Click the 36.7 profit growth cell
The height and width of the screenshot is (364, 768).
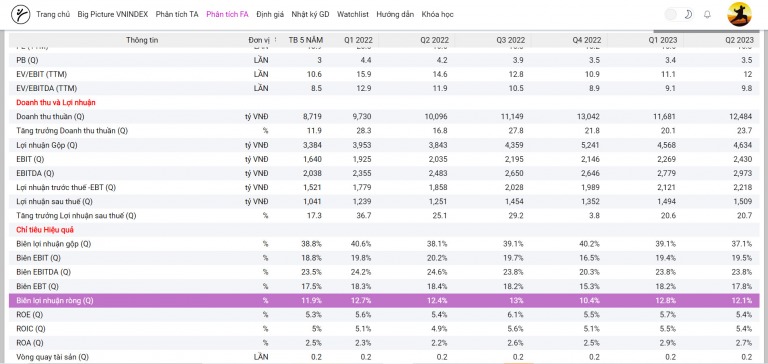[365, 216]
